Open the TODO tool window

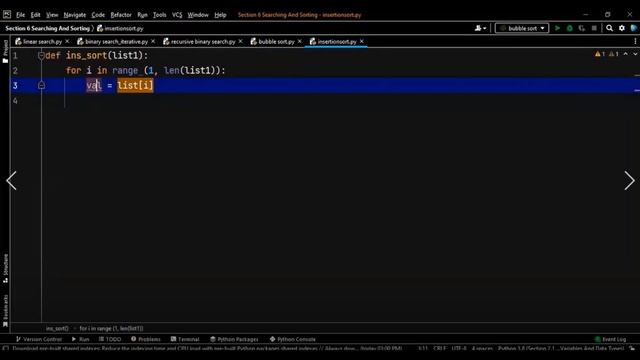110,339
